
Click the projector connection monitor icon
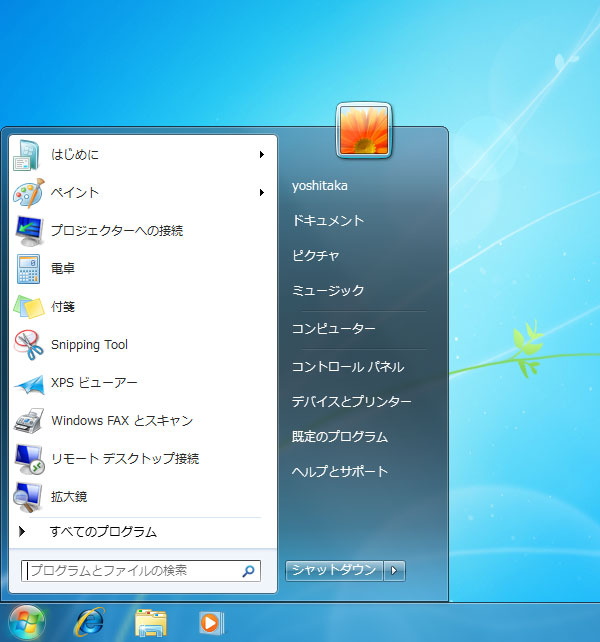(x=29, y=231)
